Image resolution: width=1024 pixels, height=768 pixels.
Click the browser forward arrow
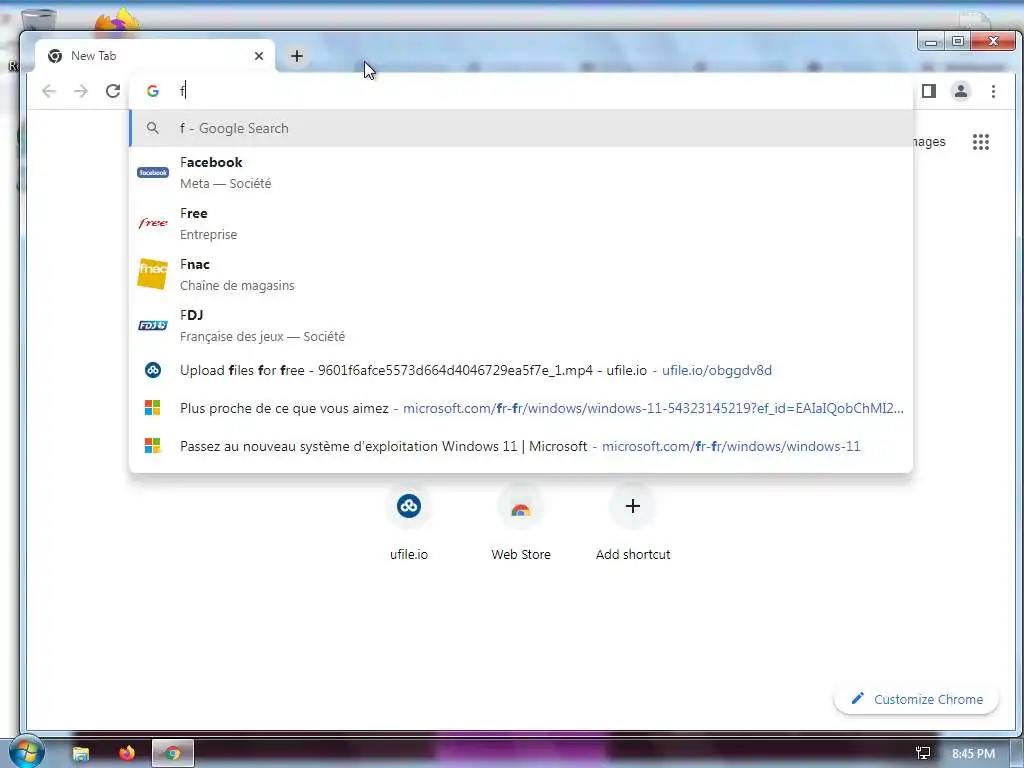(81, 91)
